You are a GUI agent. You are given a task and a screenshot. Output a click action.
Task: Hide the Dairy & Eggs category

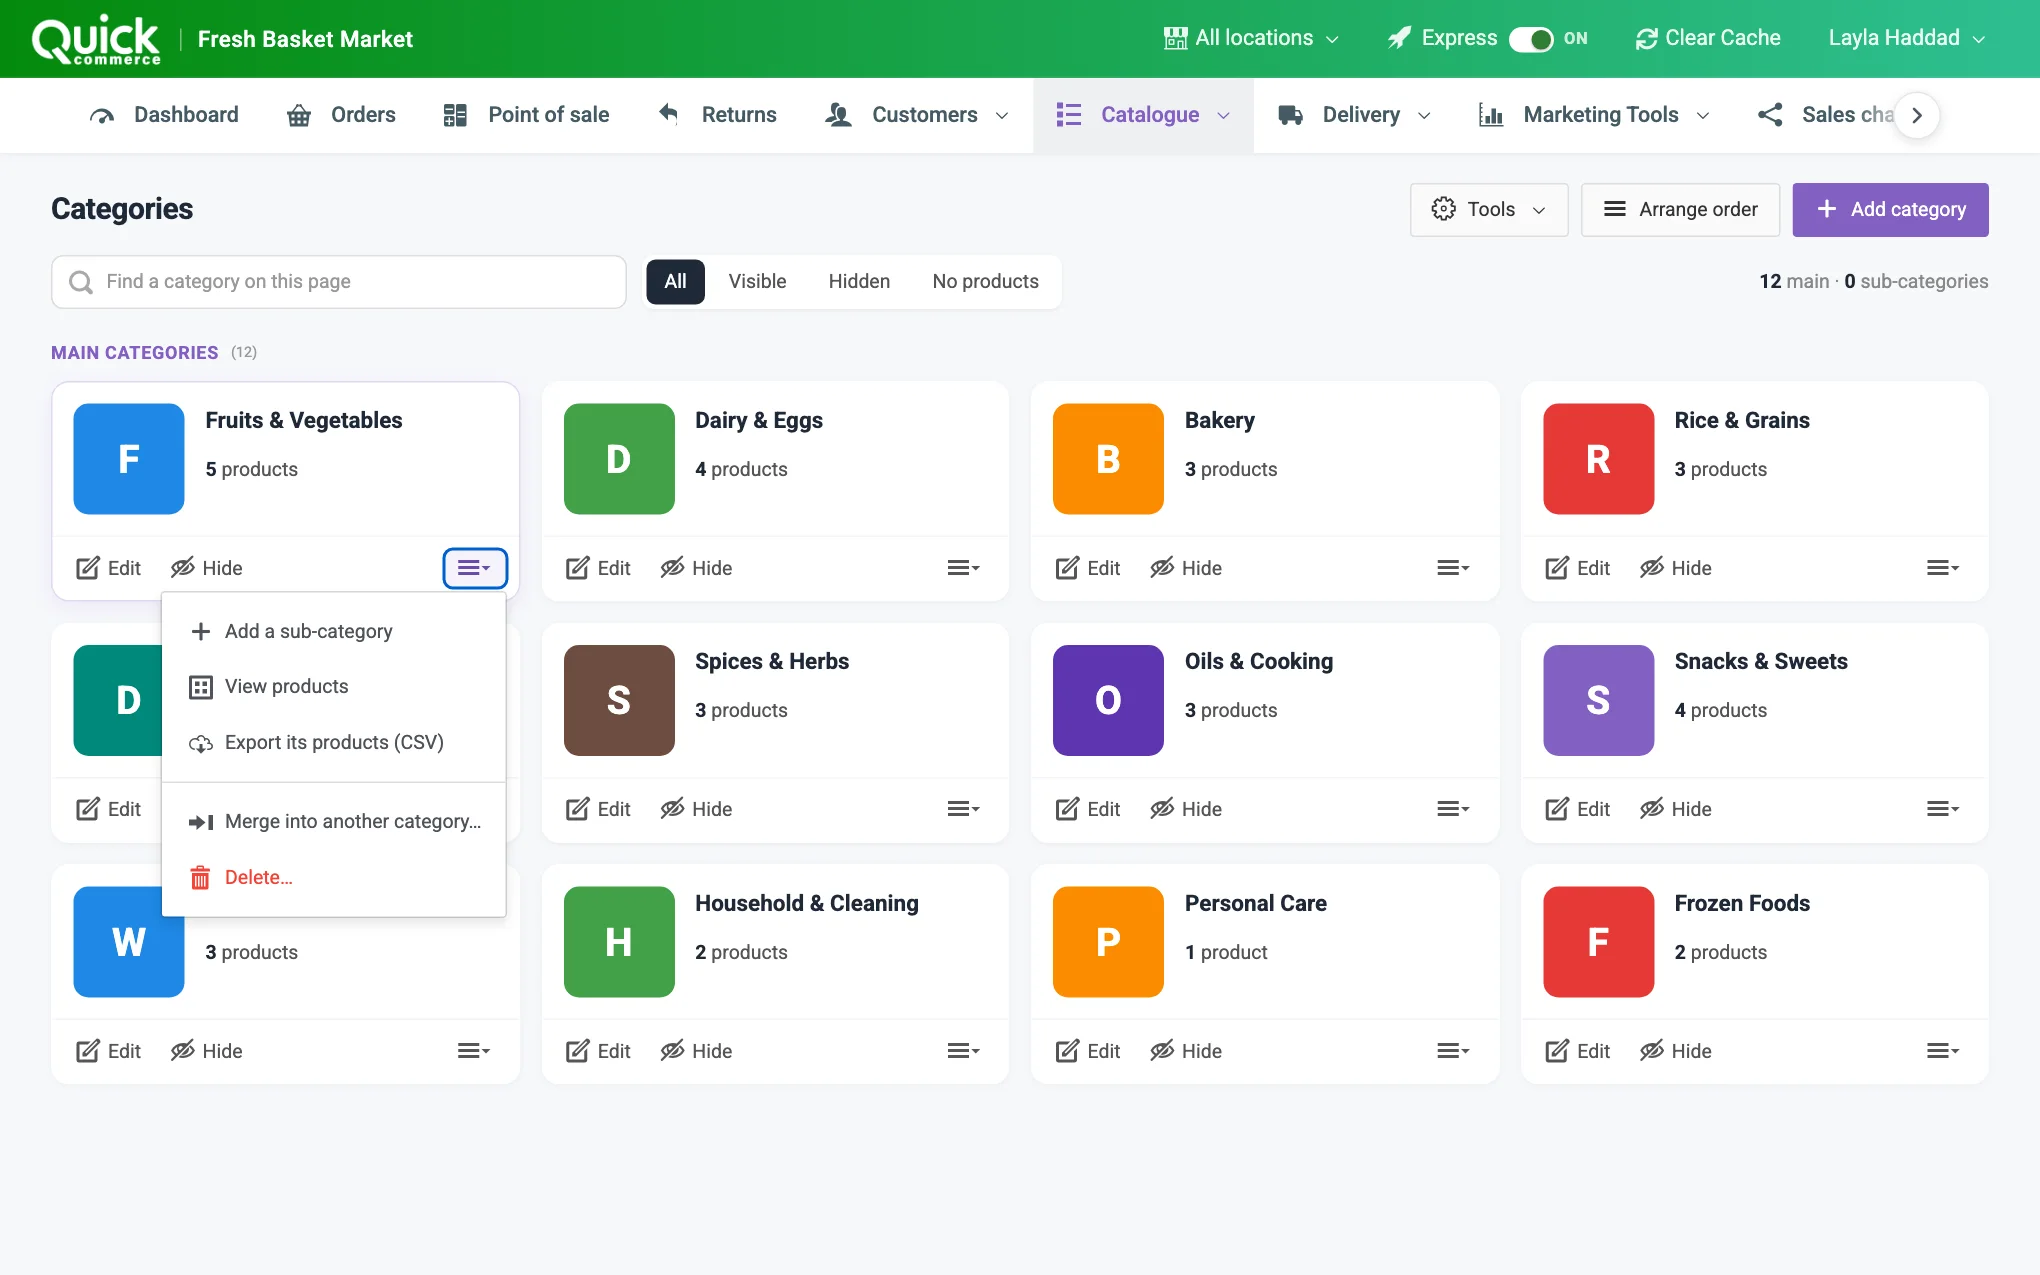(x=696, y=568)
